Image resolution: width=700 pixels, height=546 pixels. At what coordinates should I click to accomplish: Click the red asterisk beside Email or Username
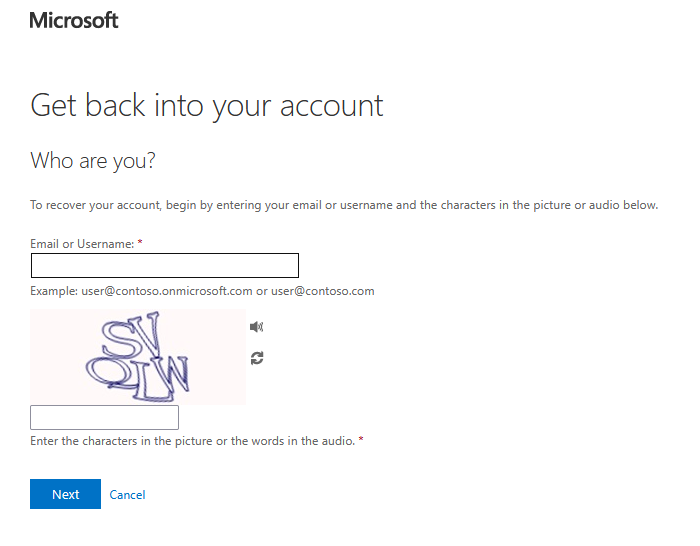click(x=140, y=243)
